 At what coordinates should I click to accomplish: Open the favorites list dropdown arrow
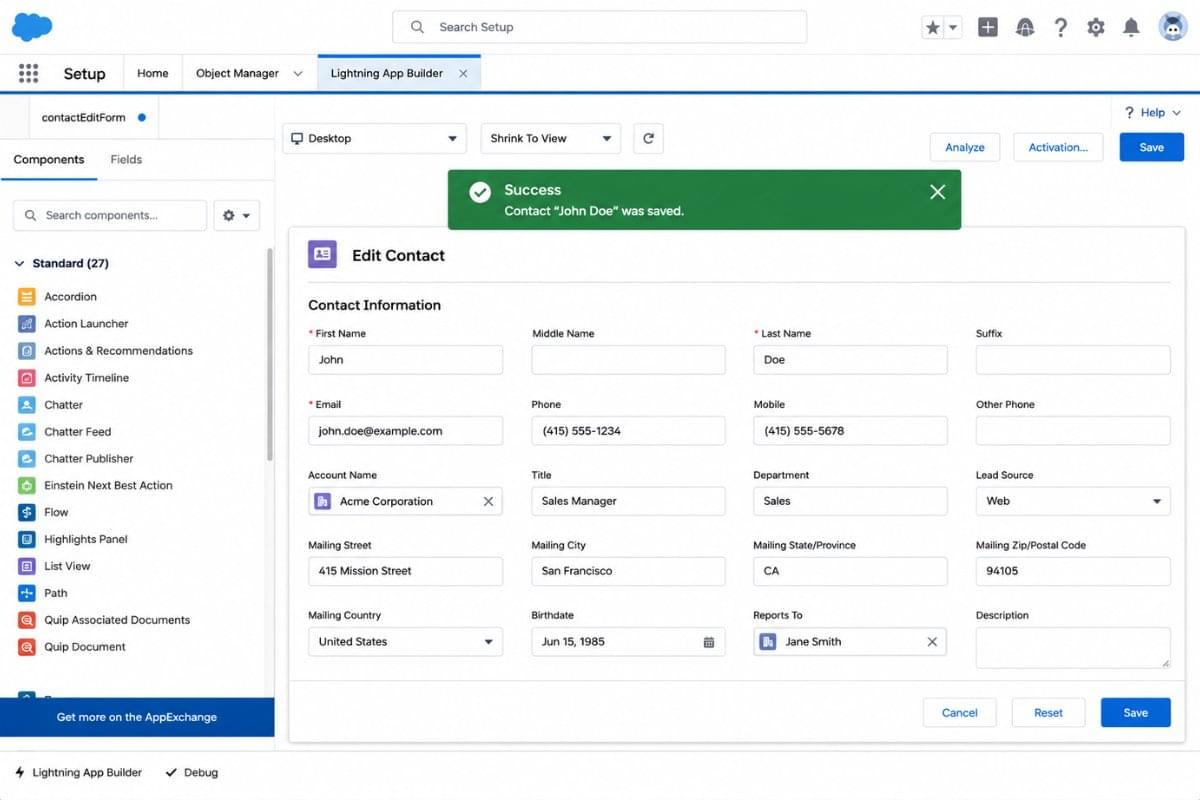pos(953,28)
